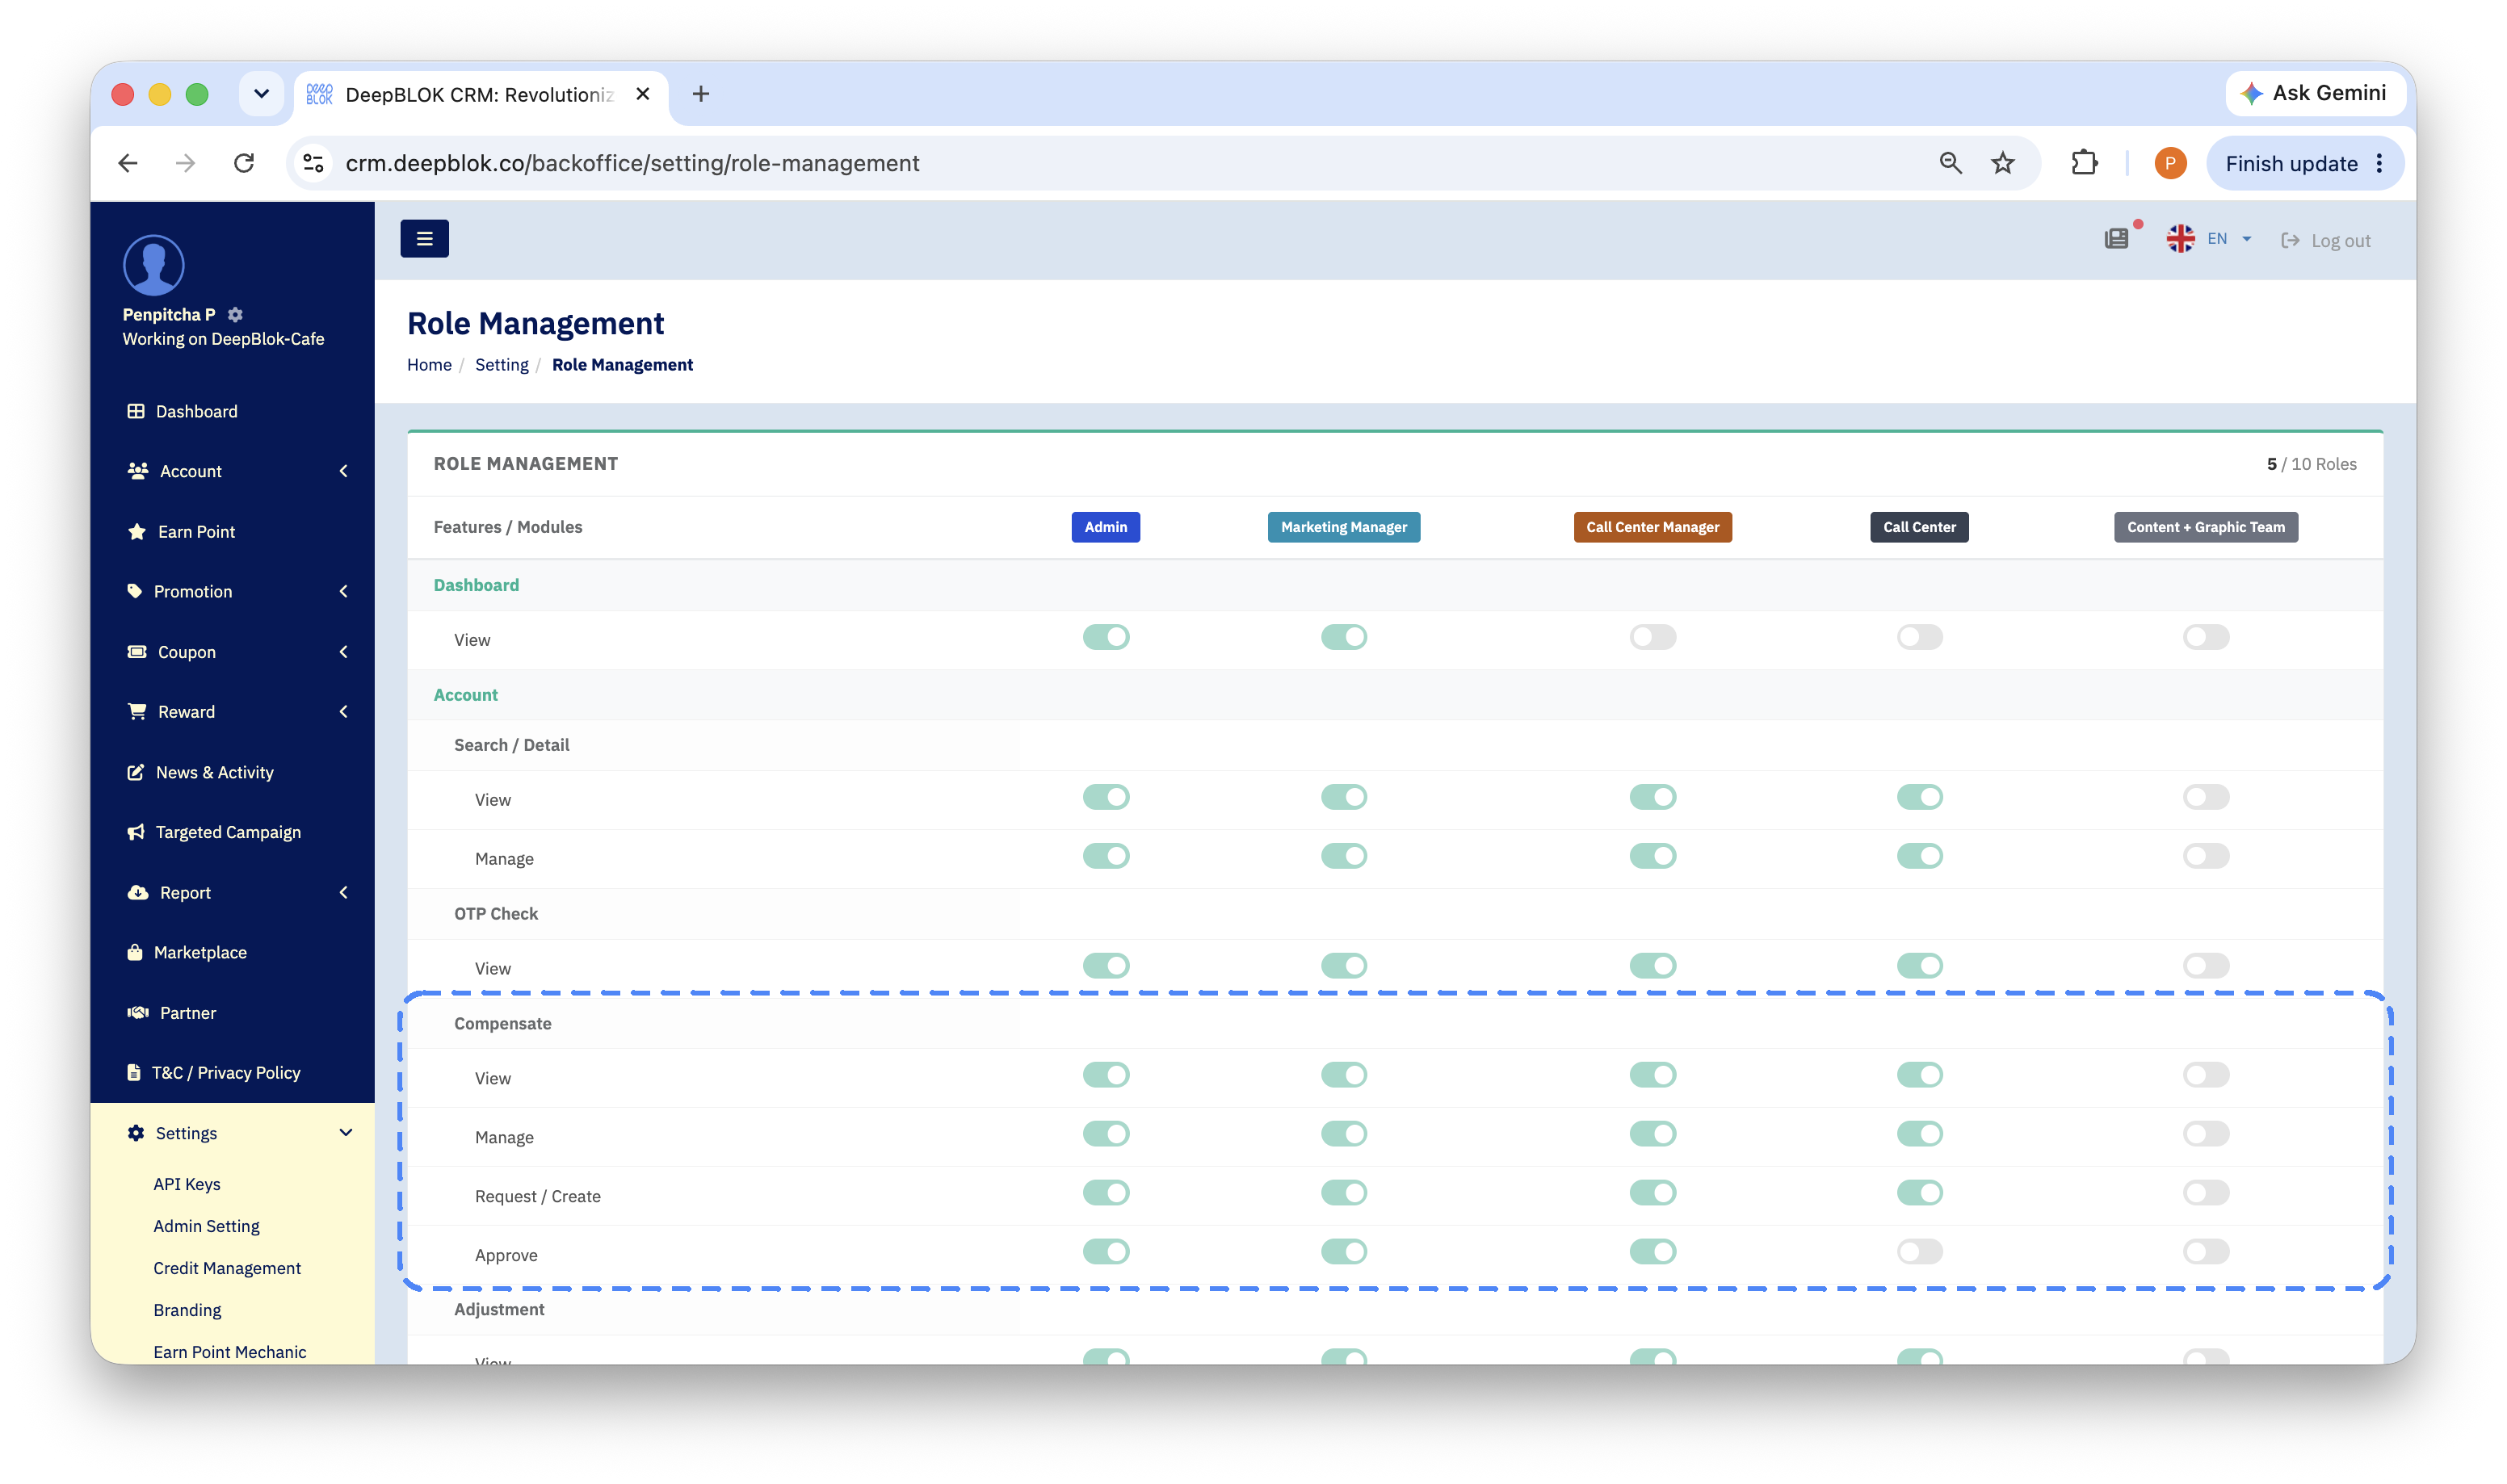The image size is (2507, 1484).
Task: Open the browser tab list dropdown
Action: (x=261, y=94)
